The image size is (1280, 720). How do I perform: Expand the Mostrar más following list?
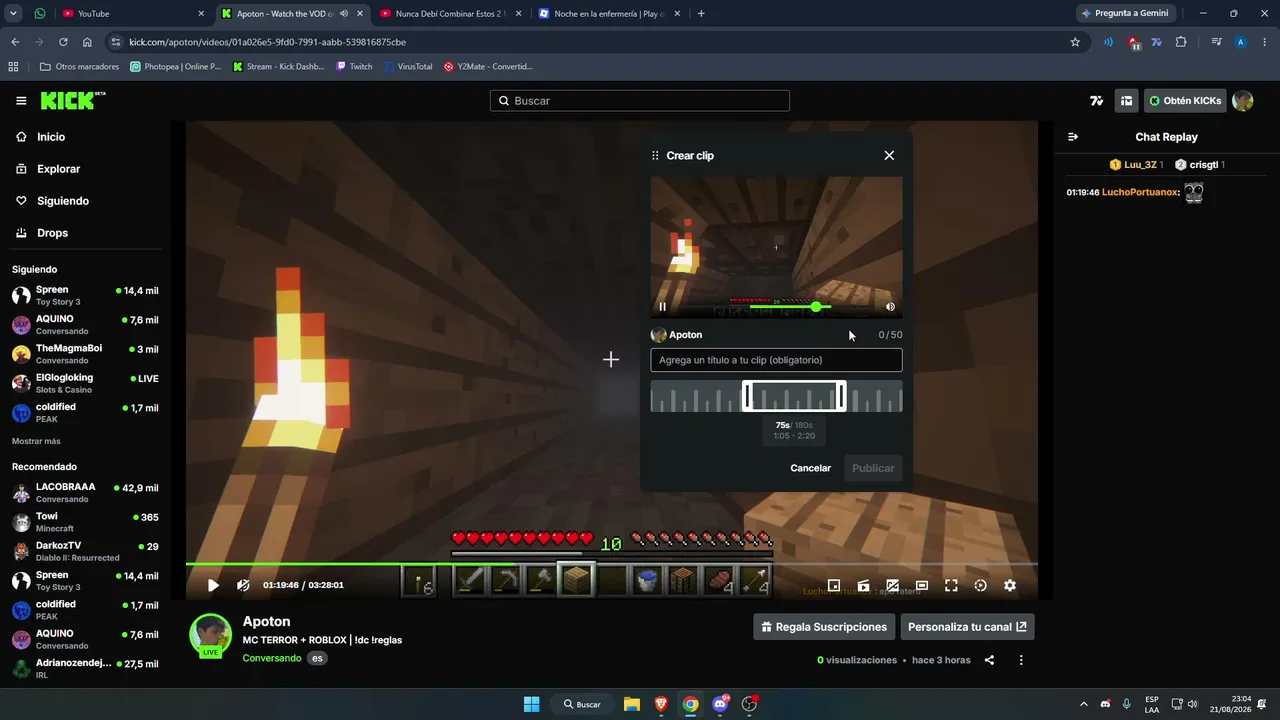[36, 441]
